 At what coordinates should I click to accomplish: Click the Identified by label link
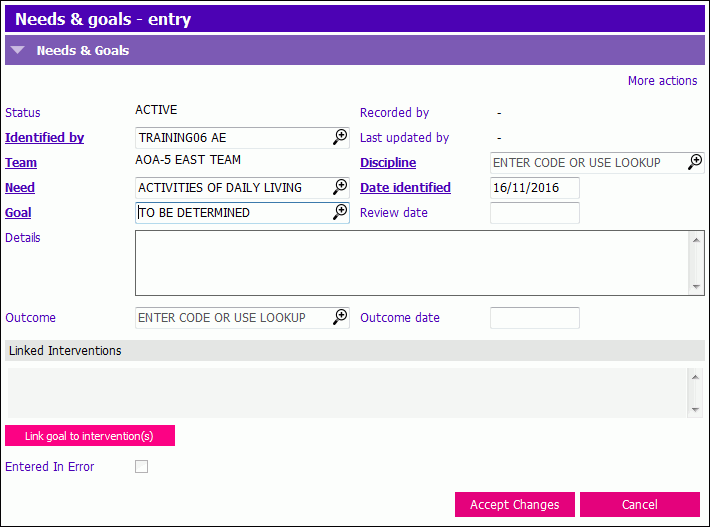pos(44,137)
